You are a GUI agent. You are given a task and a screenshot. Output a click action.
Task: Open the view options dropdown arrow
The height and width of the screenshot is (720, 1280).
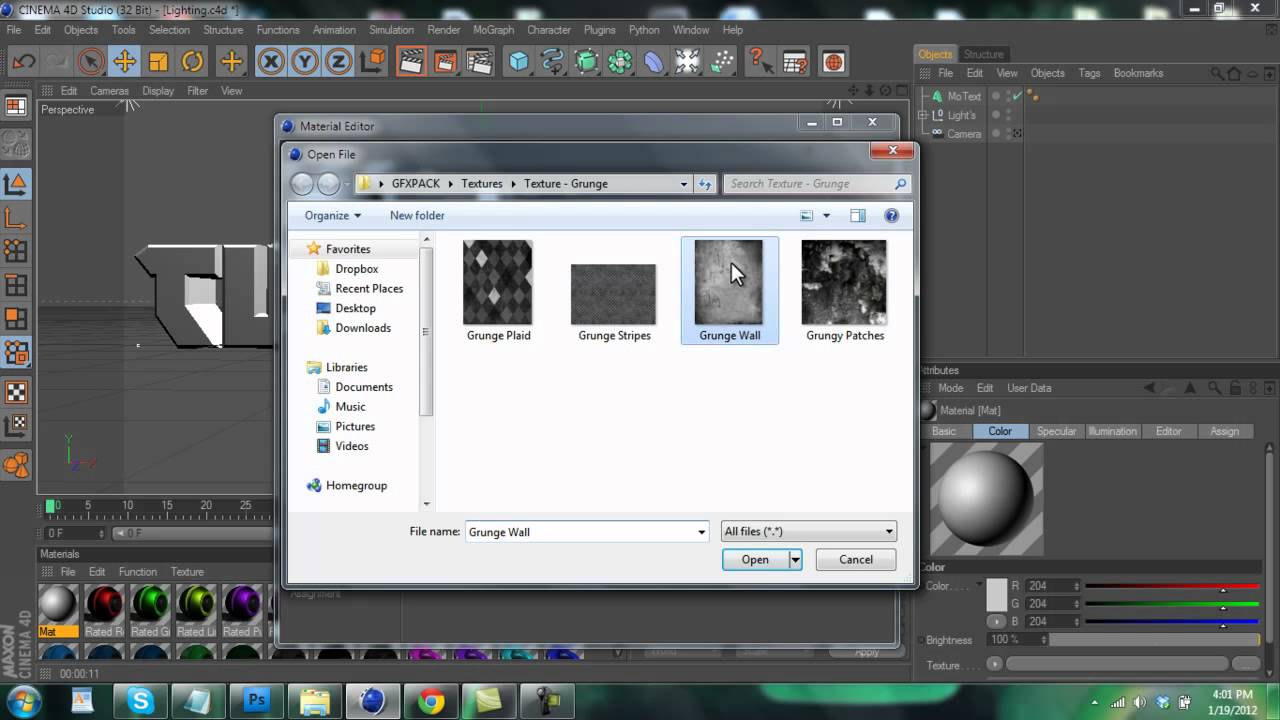[826, 215]
